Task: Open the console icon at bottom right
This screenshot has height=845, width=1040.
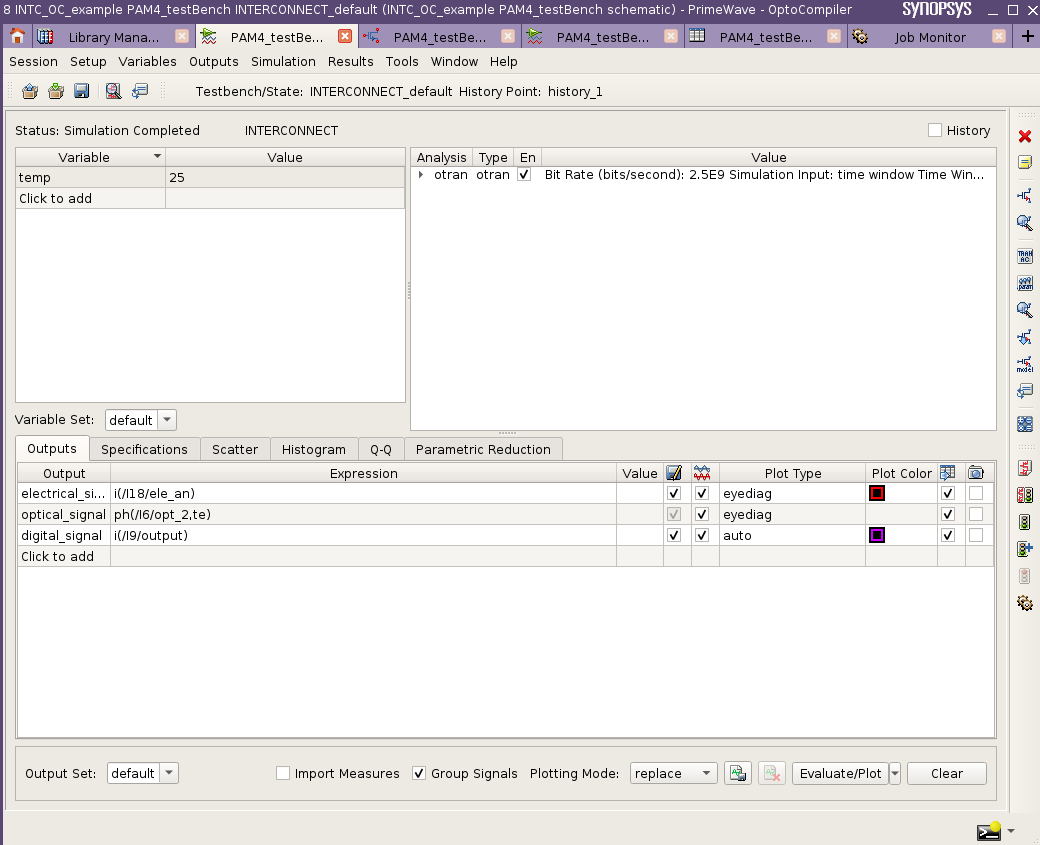Action: click(x=988, y=830)
